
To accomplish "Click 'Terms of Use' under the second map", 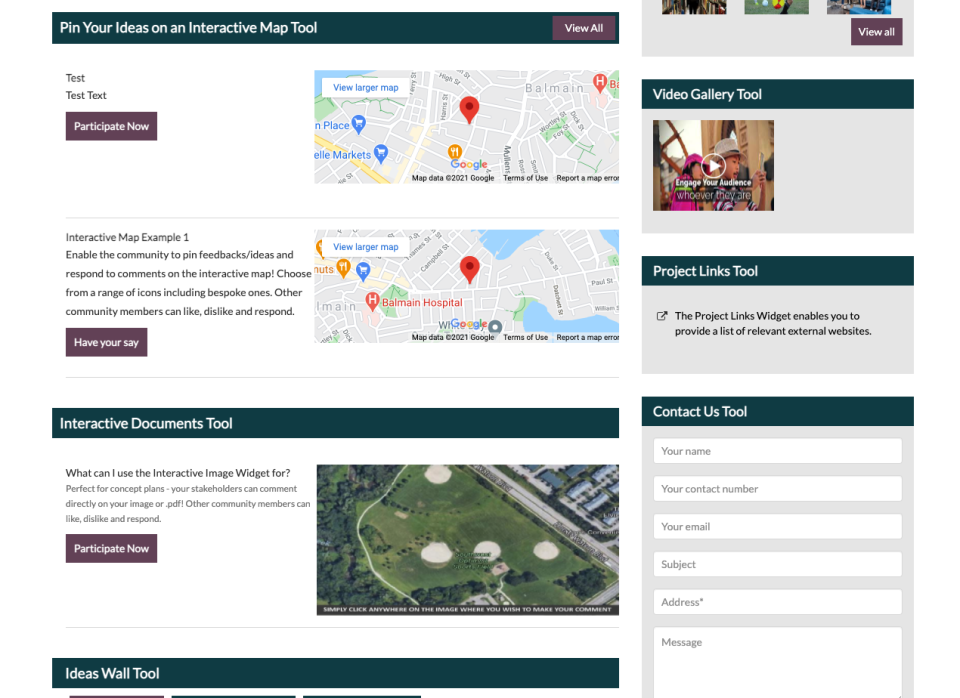I will click(x=526, y=337).
